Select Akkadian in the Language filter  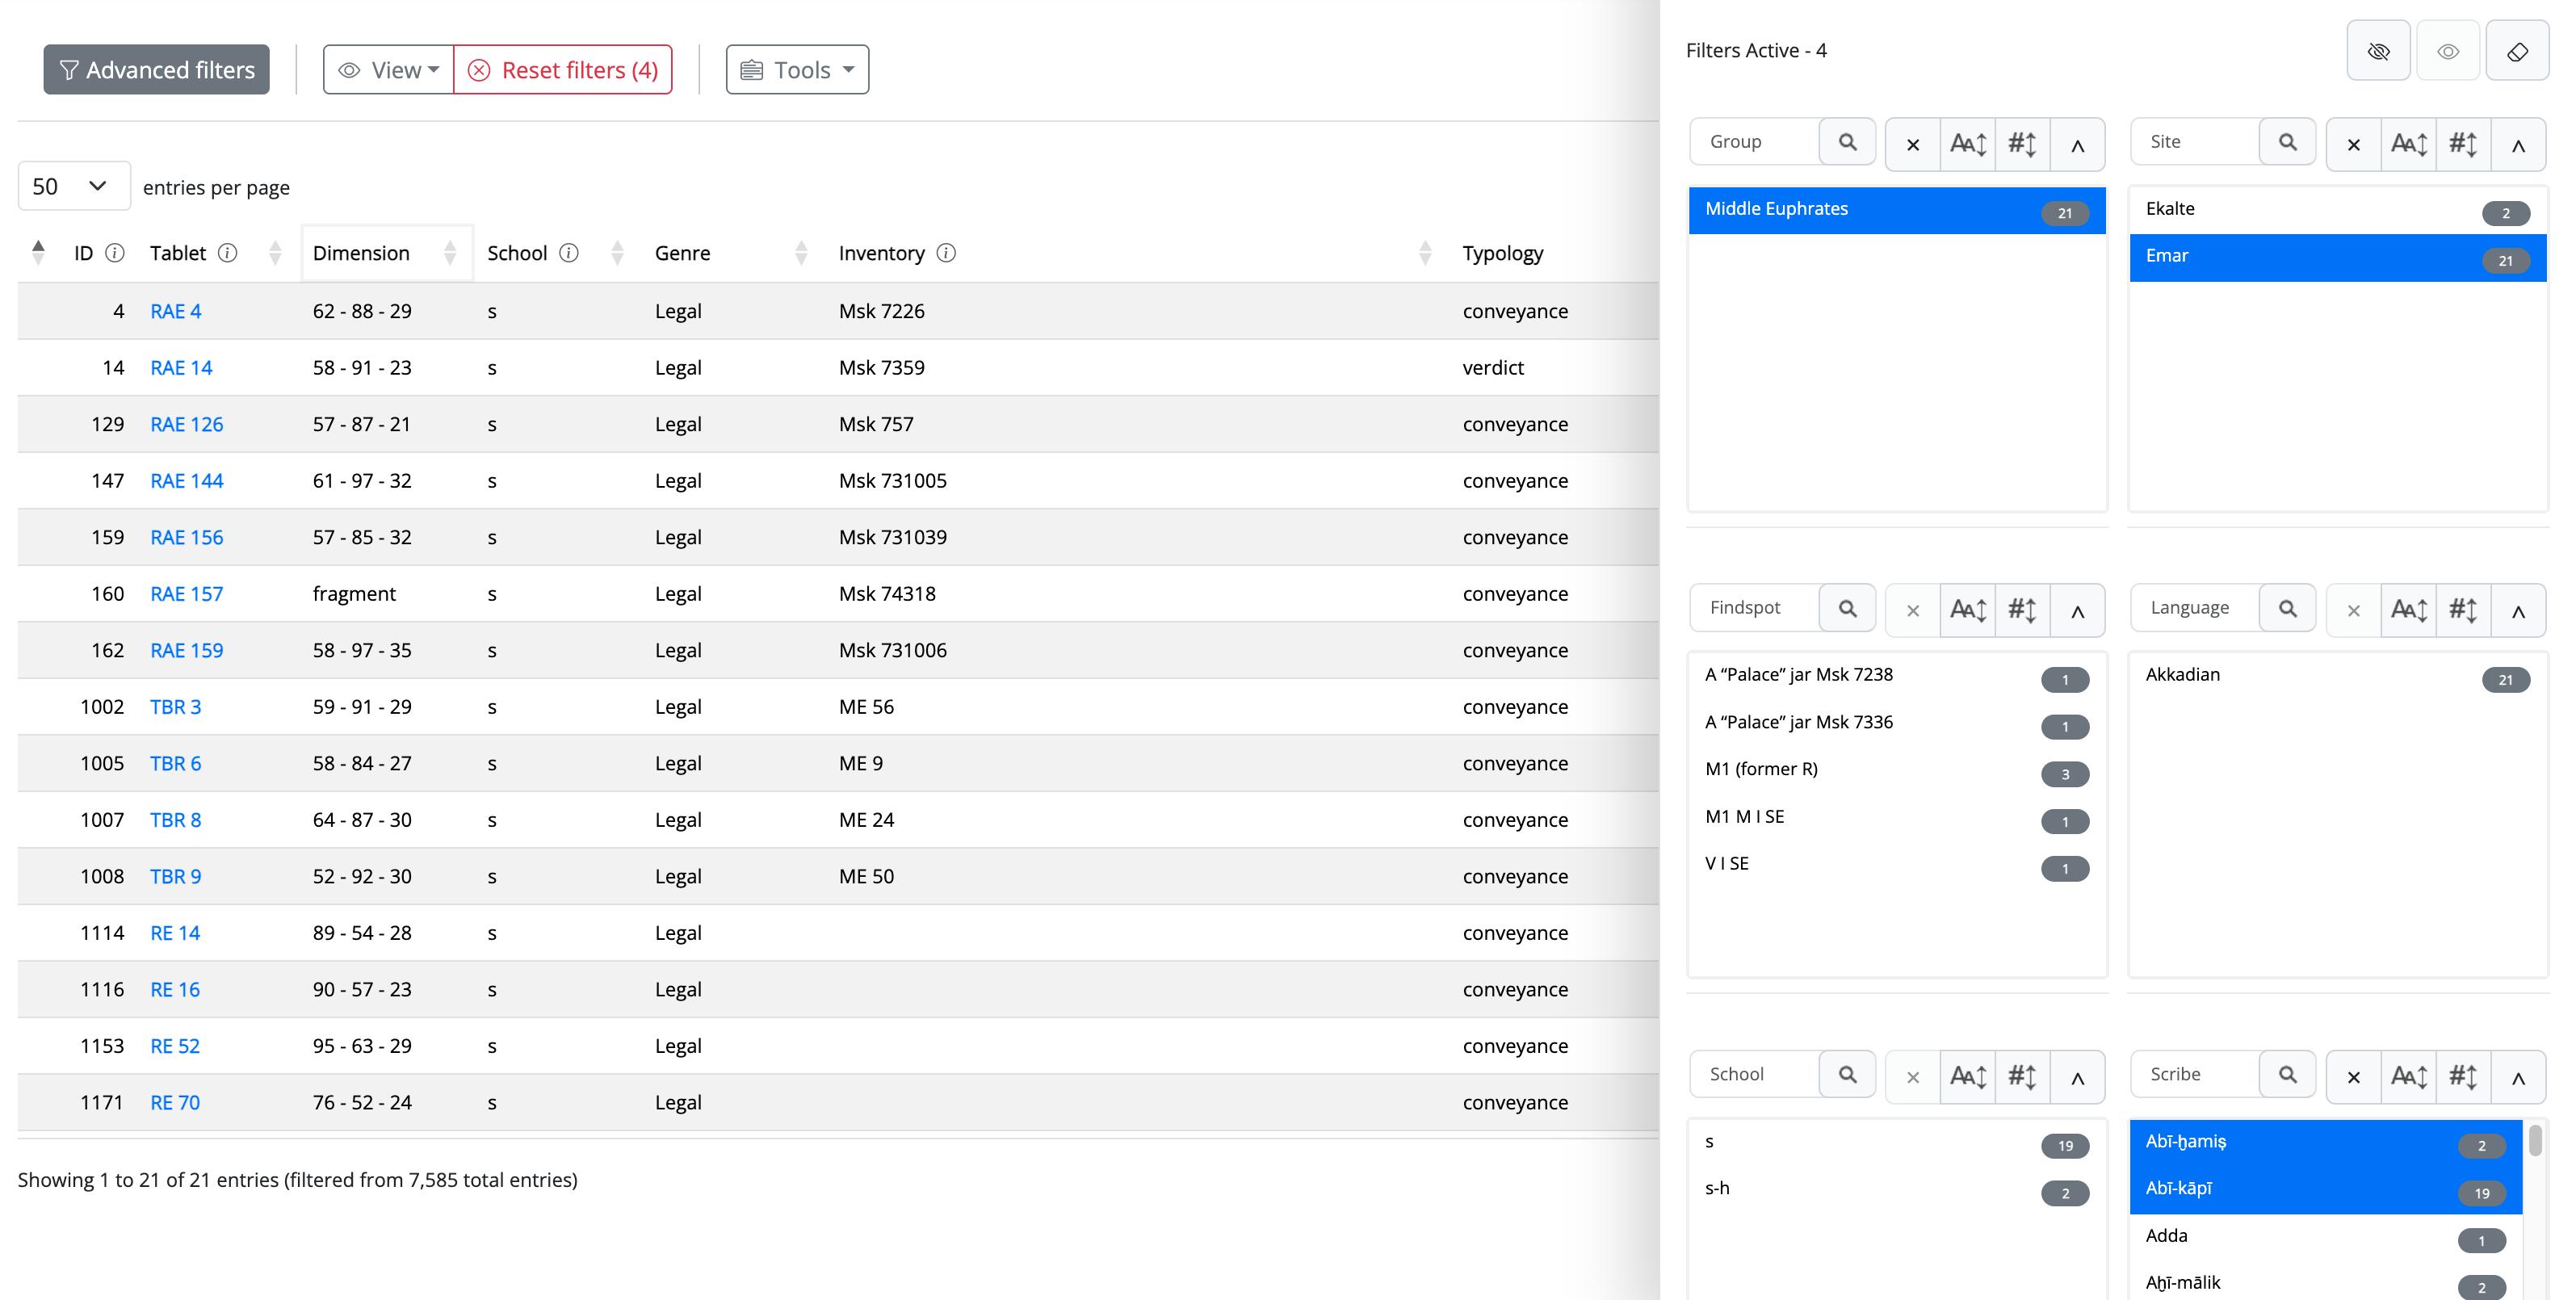[x=2338, y=676]
